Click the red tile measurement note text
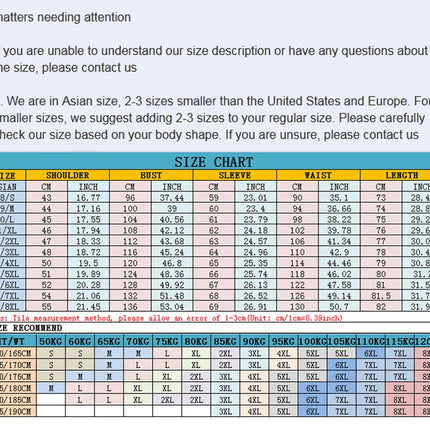This screenshot has height=430, width=430. [x=171, y=318]
